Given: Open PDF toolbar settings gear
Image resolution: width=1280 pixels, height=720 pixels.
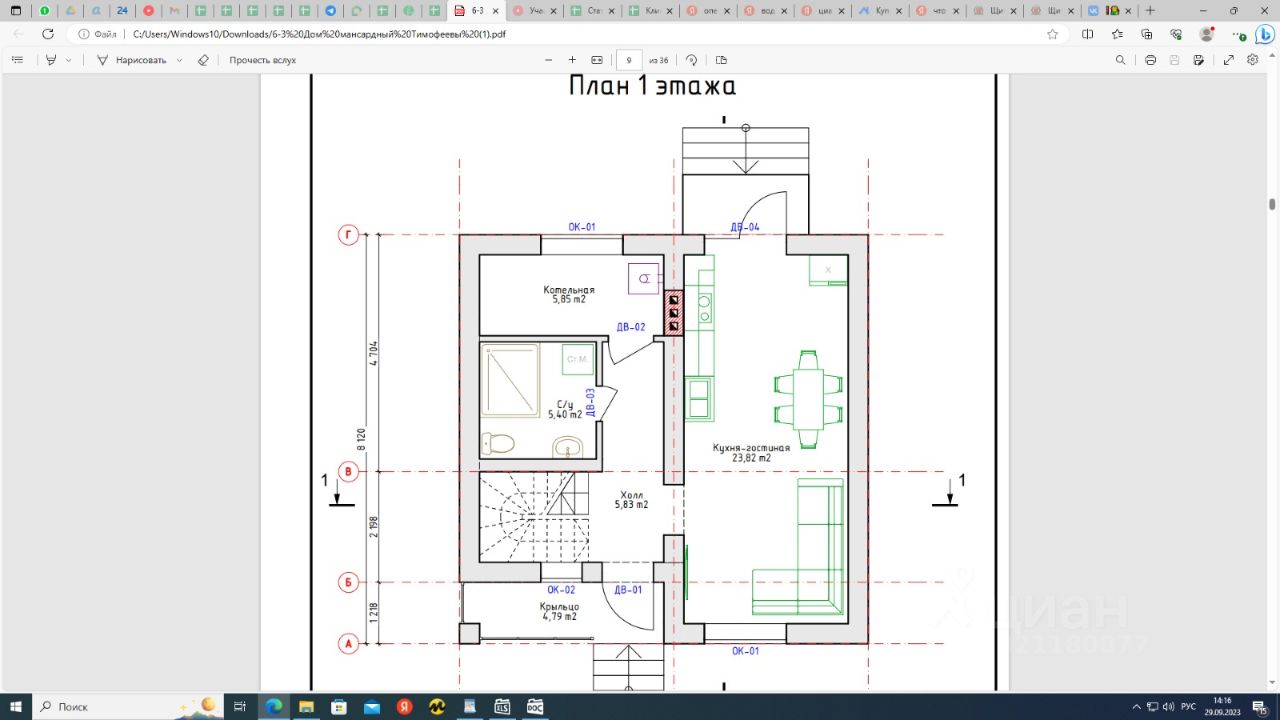Looking at the screenshot, I should [x=1252, y=60].
